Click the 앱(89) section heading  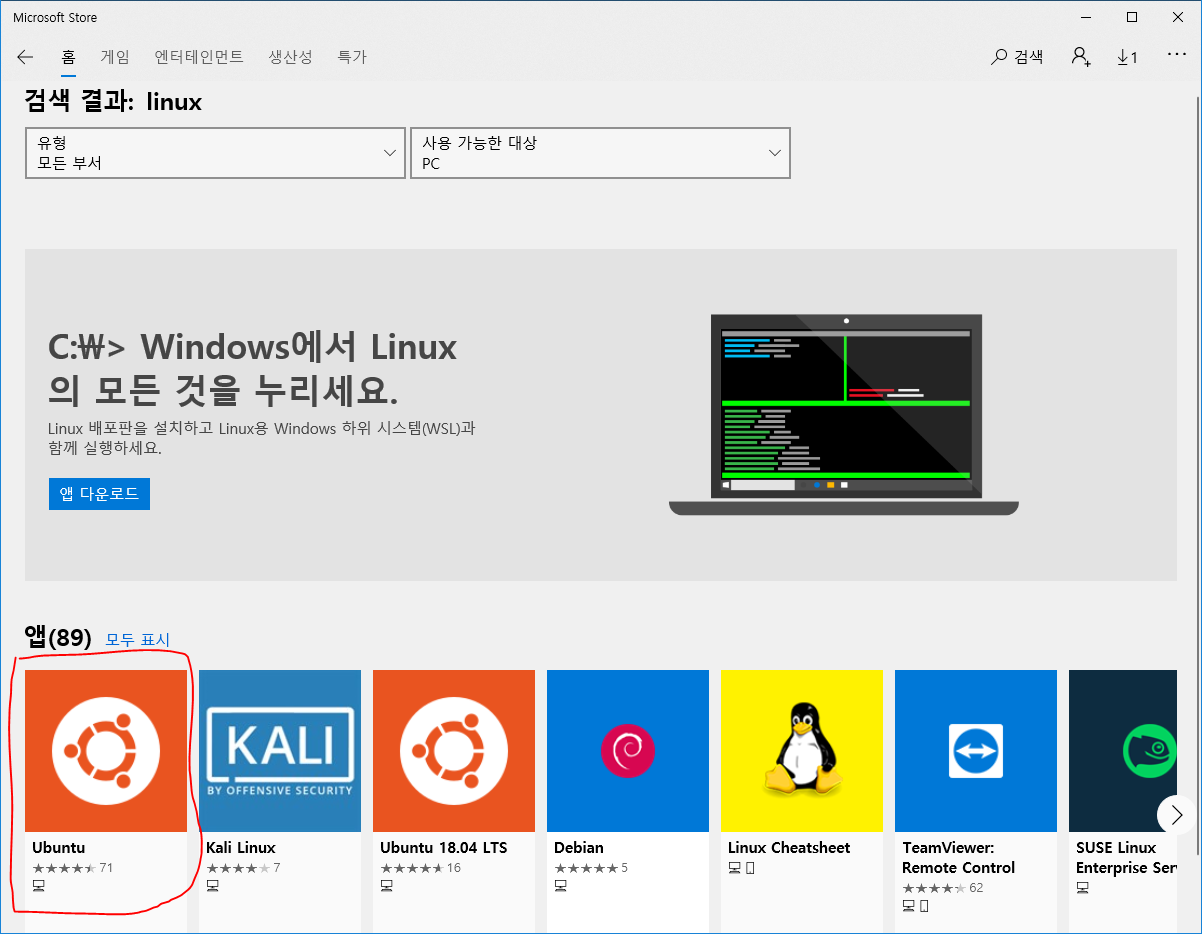tap(58, 637)
